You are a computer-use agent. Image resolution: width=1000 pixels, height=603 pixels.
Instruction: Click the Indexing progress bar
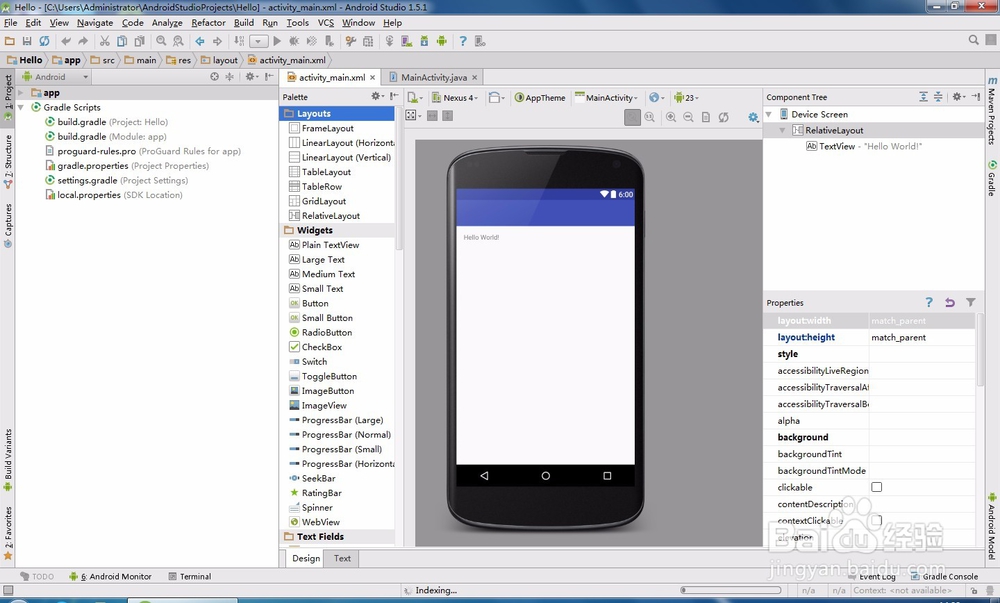(x=730, y=590)
